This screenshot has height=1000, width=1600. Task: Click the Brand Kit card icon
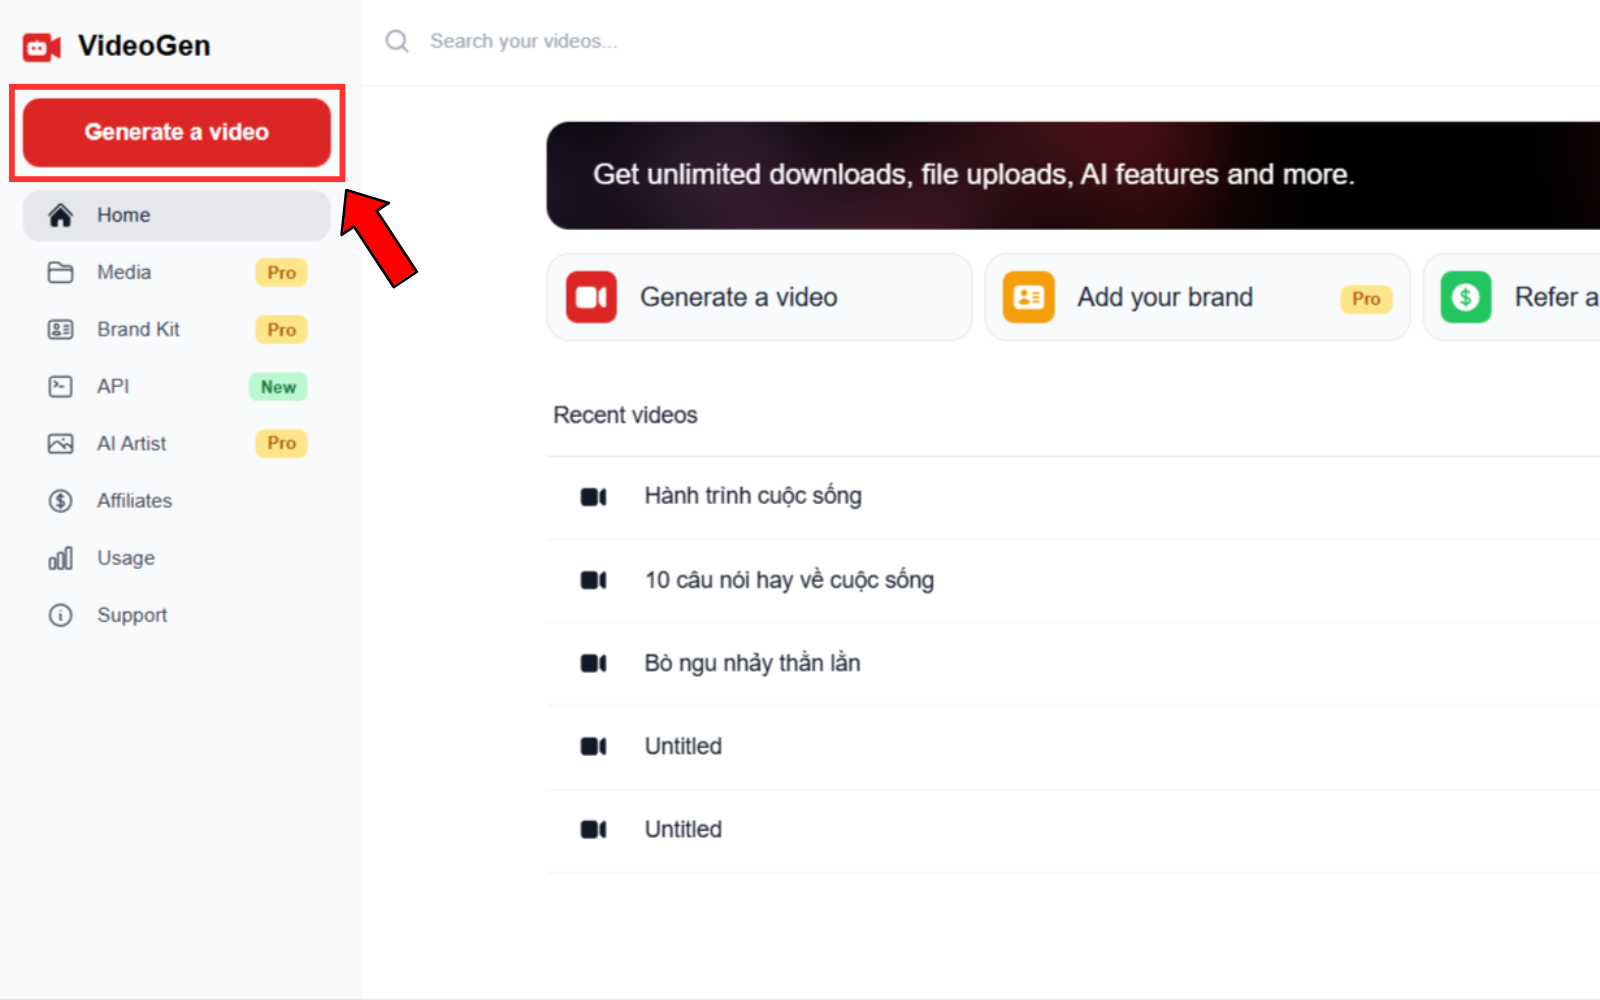[60, 329]
